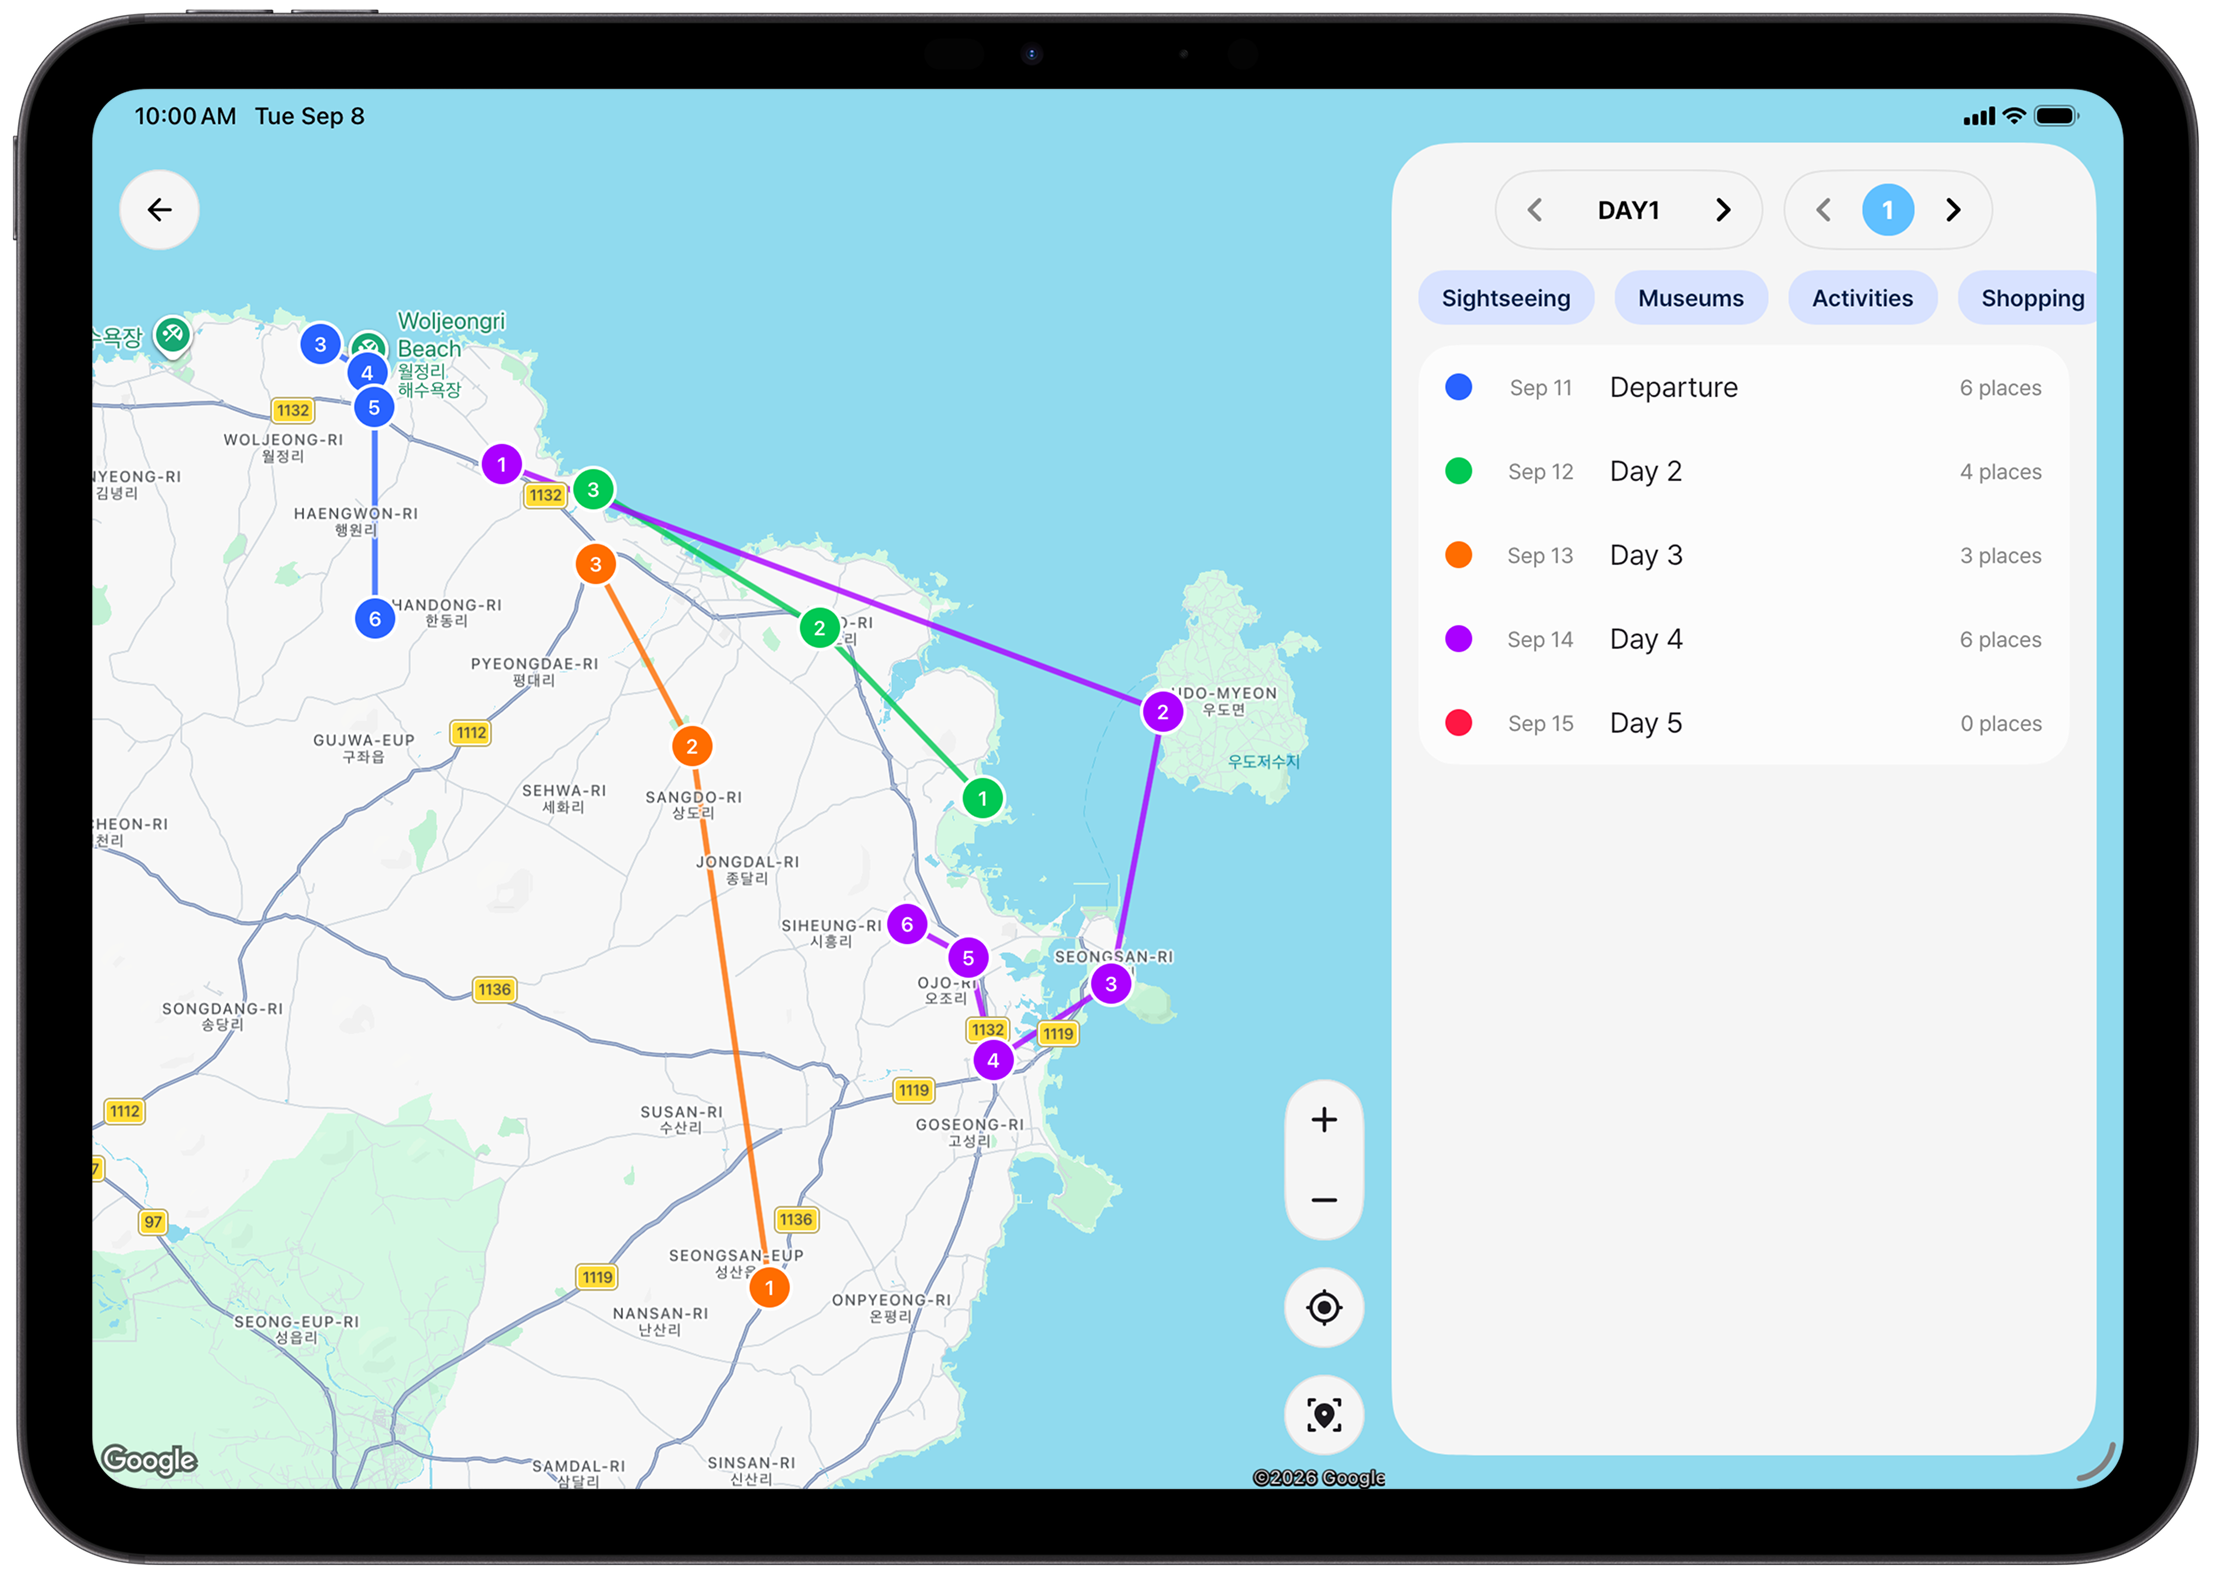Toggle the Museums filter chip
The image size is (2216, 1578).
[1690, 298]
